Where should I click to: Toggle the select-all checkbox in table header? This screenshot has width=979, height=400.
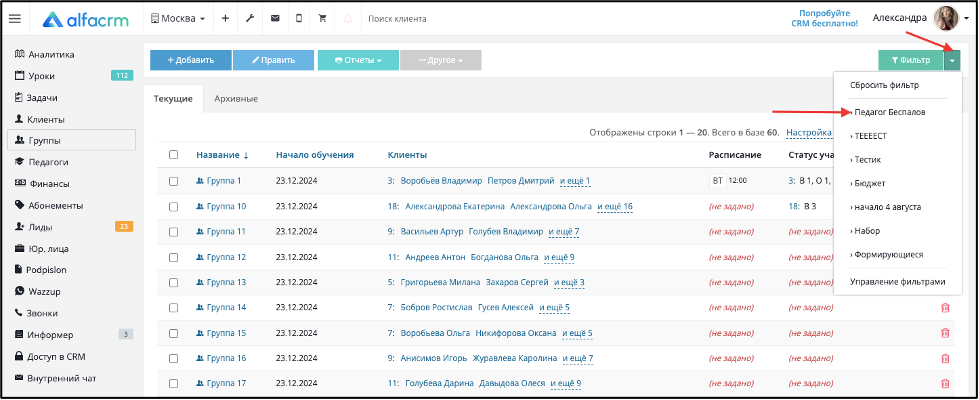(x=174, y=155)
